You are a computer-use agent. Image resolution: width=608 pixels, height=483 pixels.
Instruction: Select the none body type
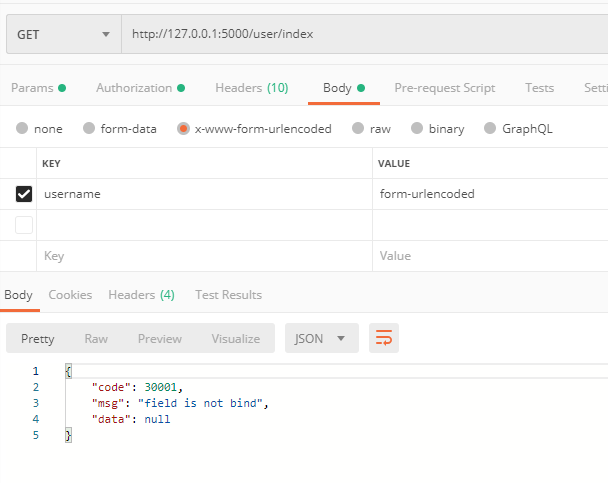click(x=23, y=129)
